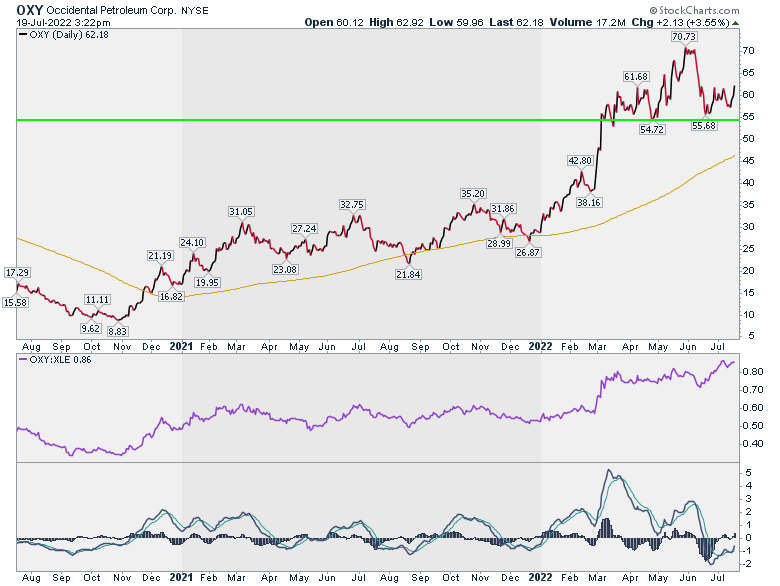Click the 5 tick on MACD scale
Viewport: 780px width, 586px height.
tap(749, 473)
